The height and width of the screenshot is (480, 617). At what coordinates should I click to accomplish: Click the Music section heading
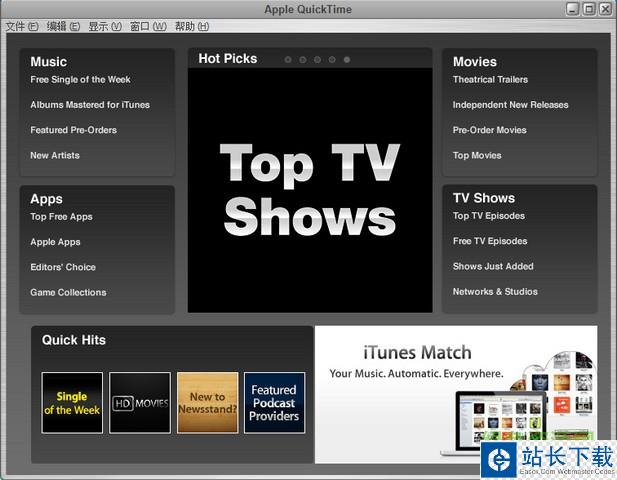49,62
